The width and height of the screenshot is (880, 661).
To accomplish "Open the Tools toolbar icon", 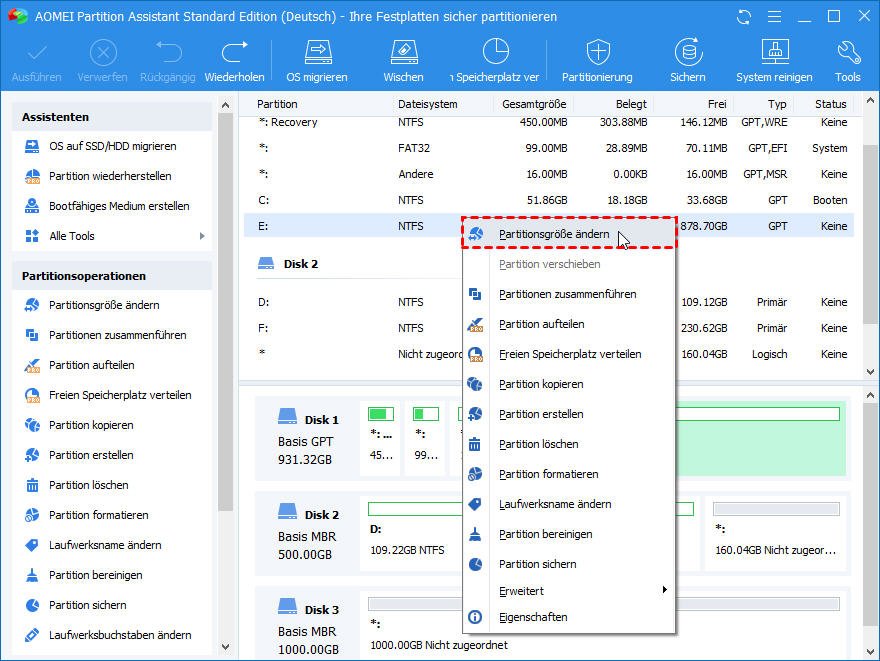I will 847,60.
